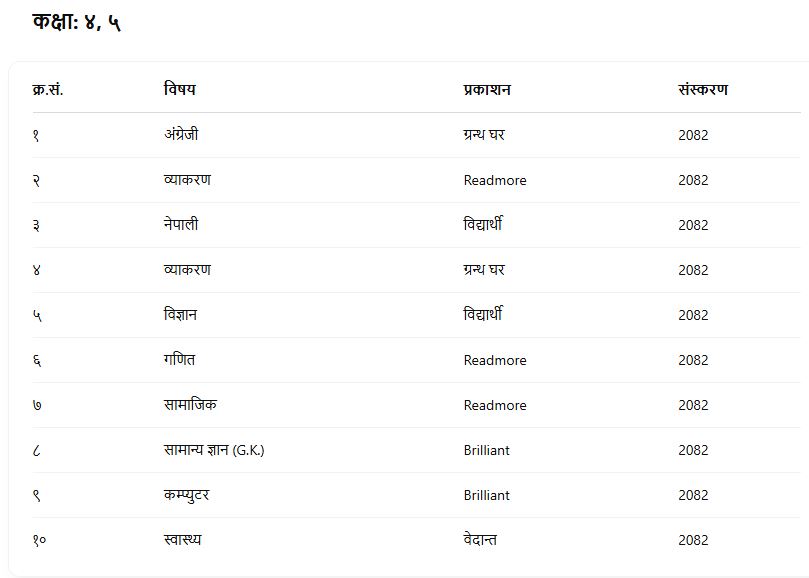The width and height of the screenshot is (809, 578).
Task: Click Brilliant publisher in the कम्प्युटर row
Action: [x=487, y=495]
